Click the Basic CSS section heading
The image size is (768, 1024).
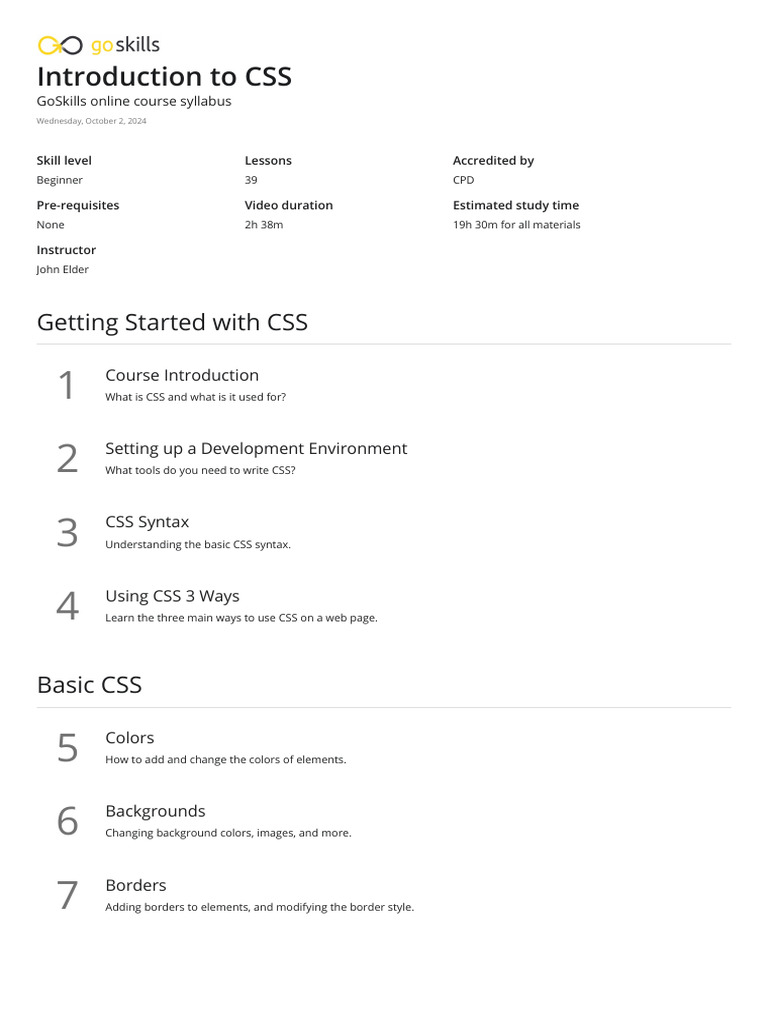[89, 685]
